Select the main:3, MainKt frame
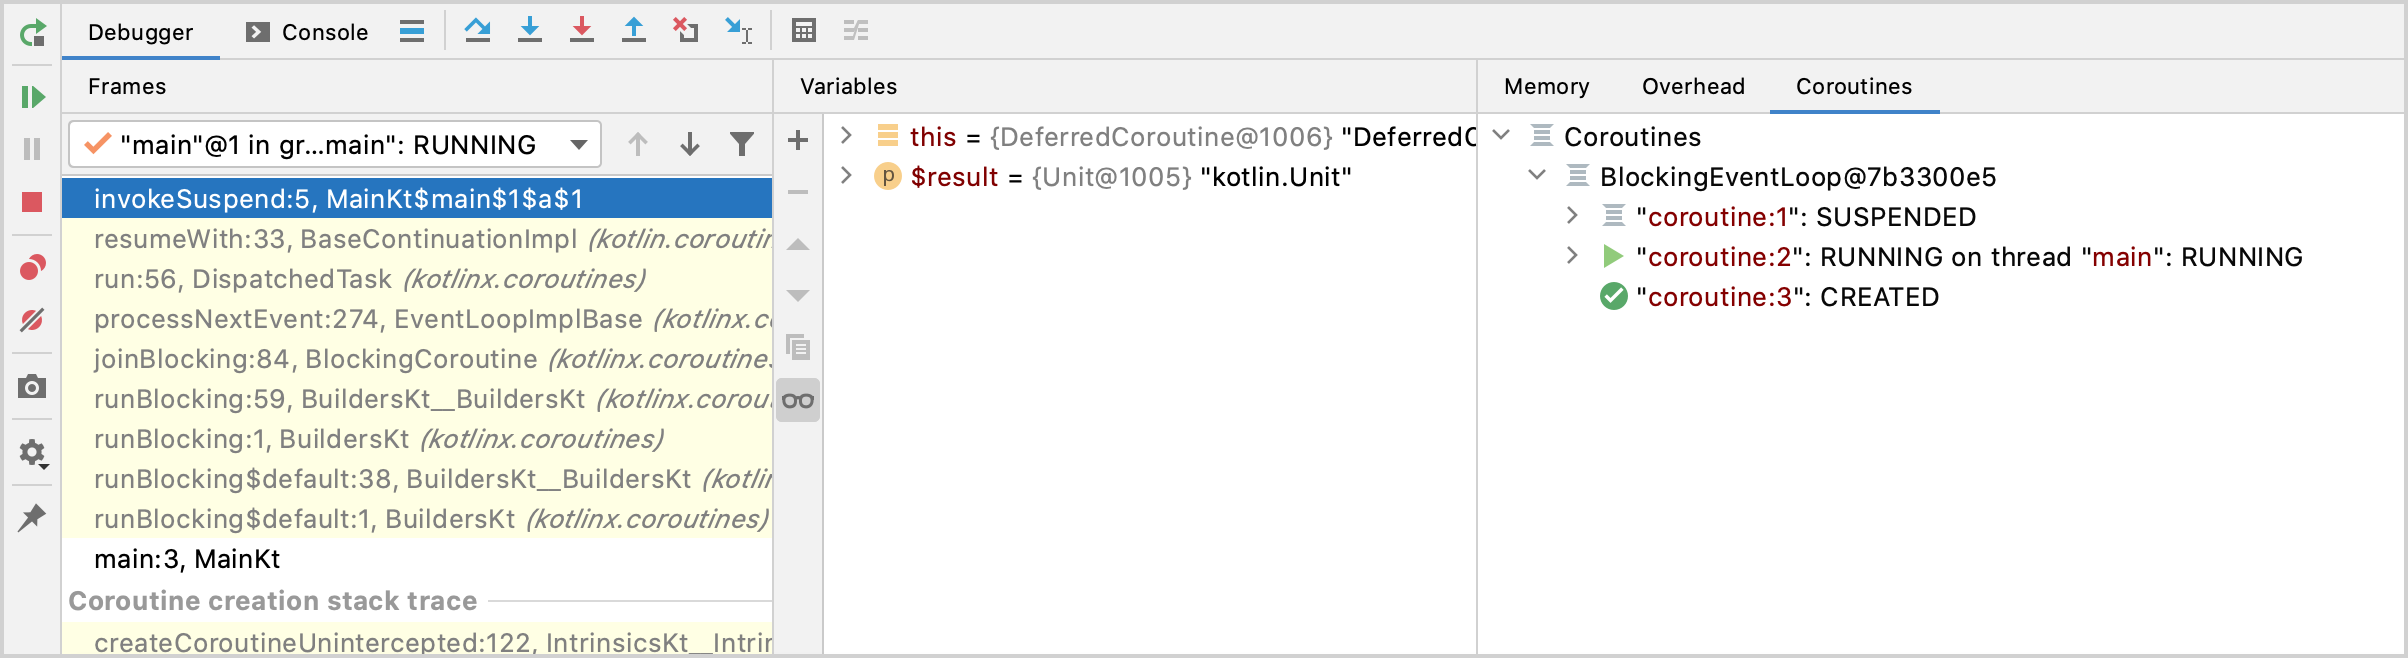The height and width of the screenshot is (658, 2408). point(187,559)
